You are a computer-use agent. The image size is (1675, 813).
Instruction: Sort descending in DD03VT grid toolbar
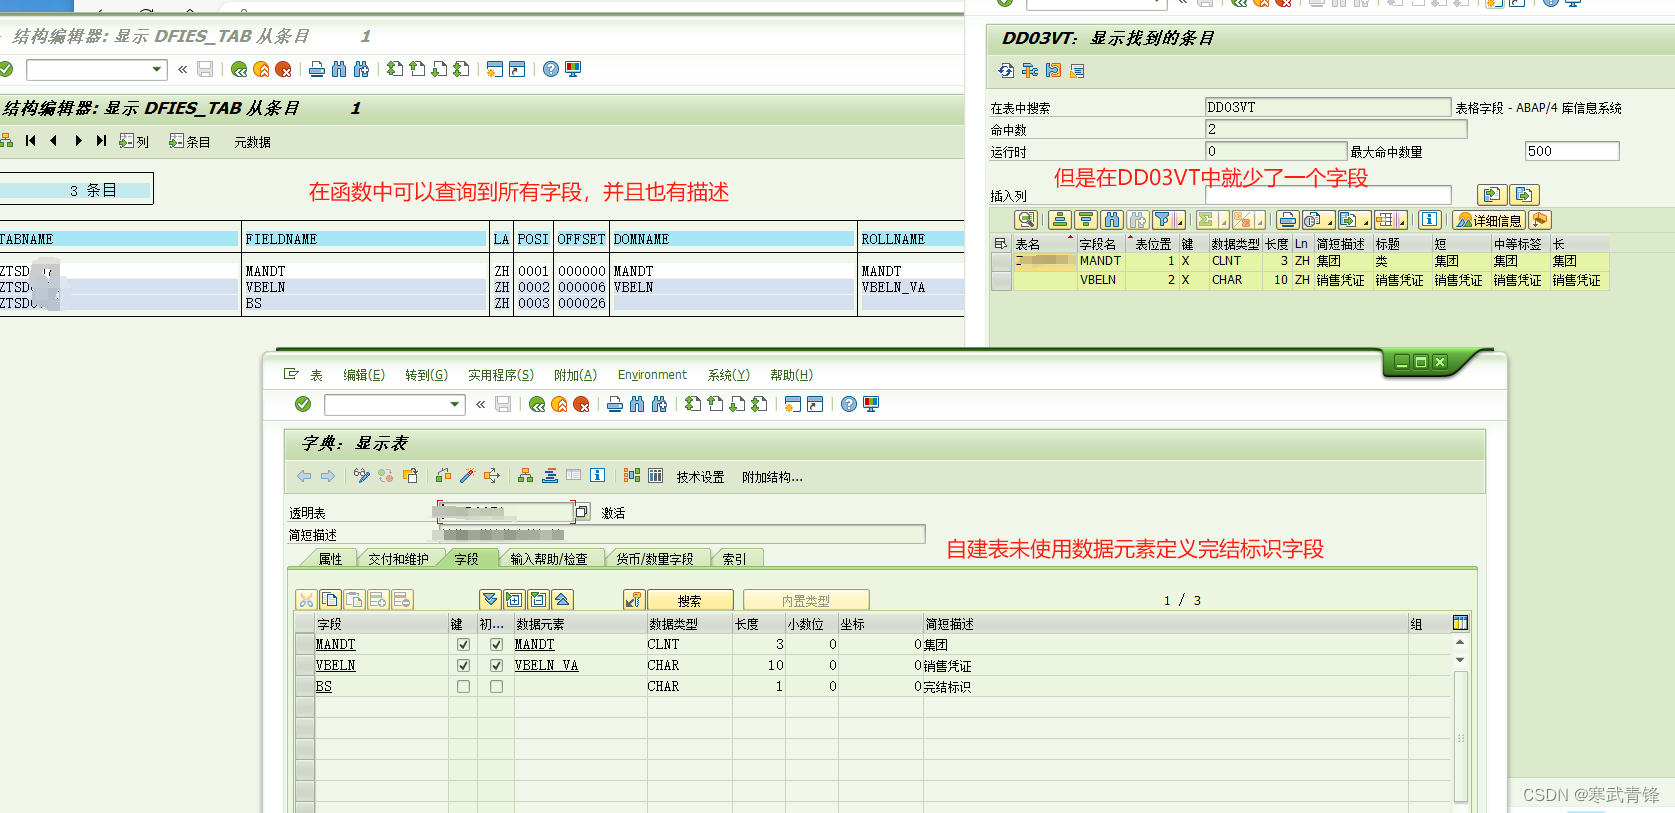click(x=1086, y=220)
